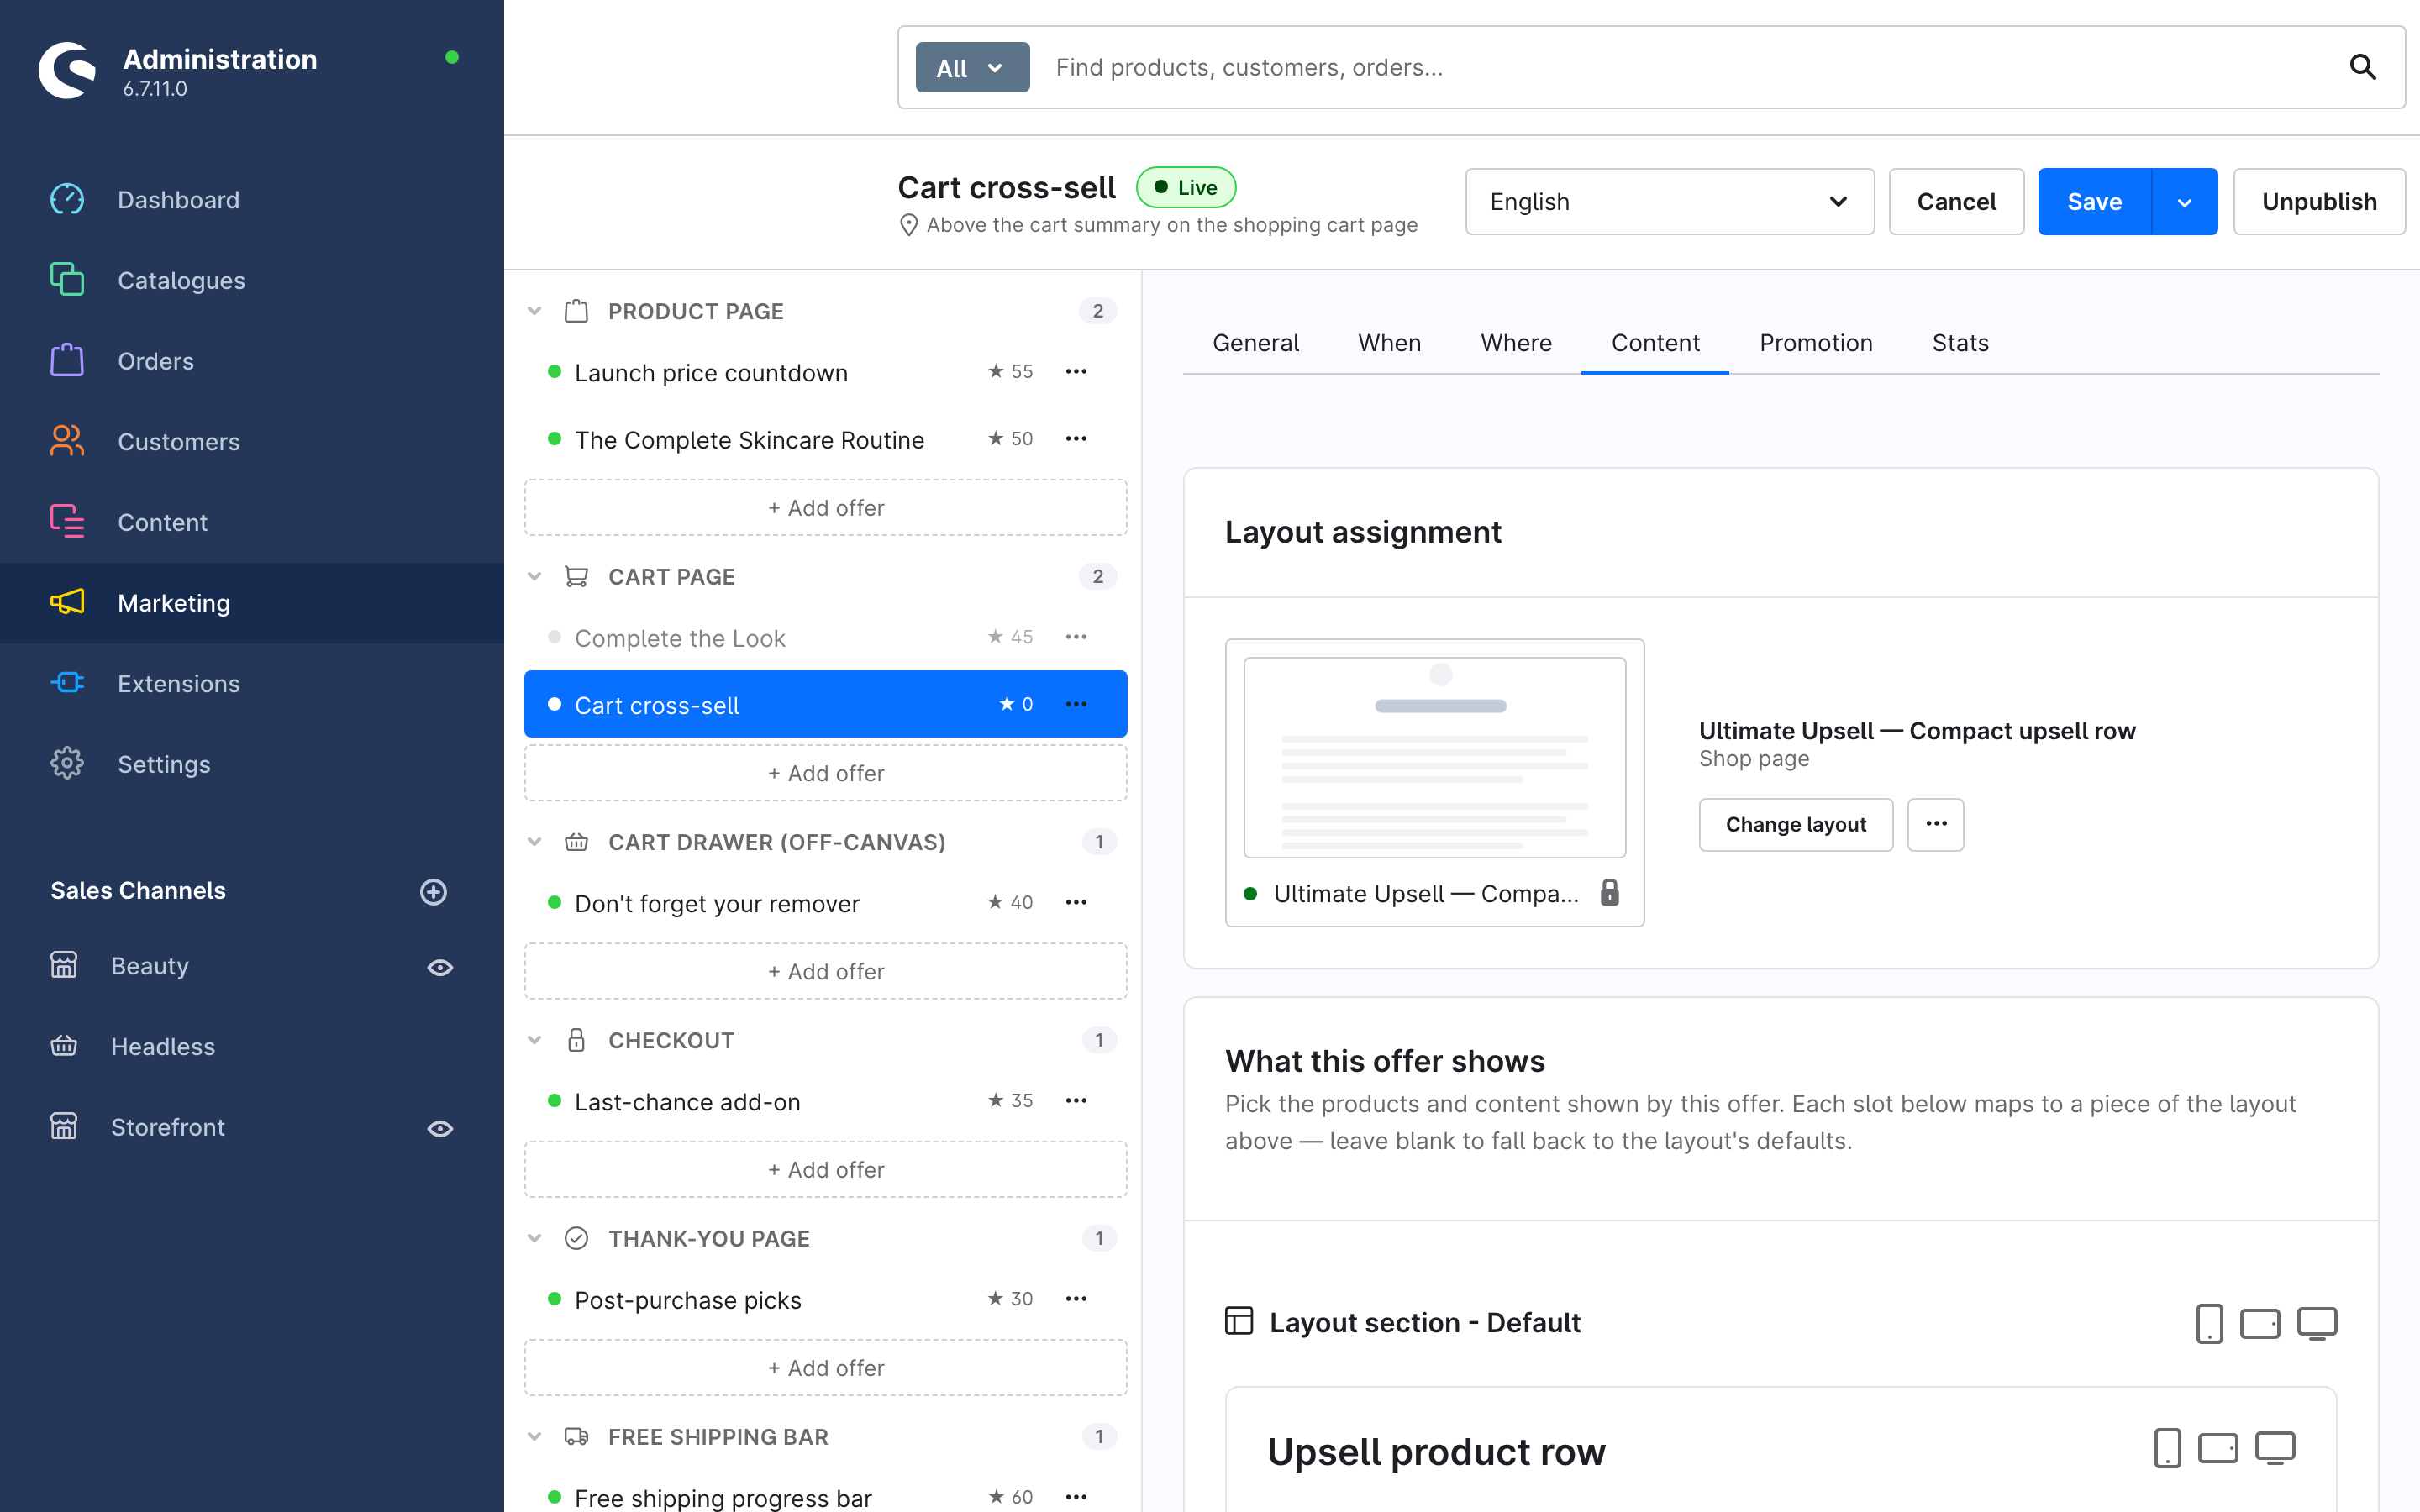This screenshot has height=1512, width=2420.
Task: Select desktop view for Layout section Default
Action: [2316, 1323]
